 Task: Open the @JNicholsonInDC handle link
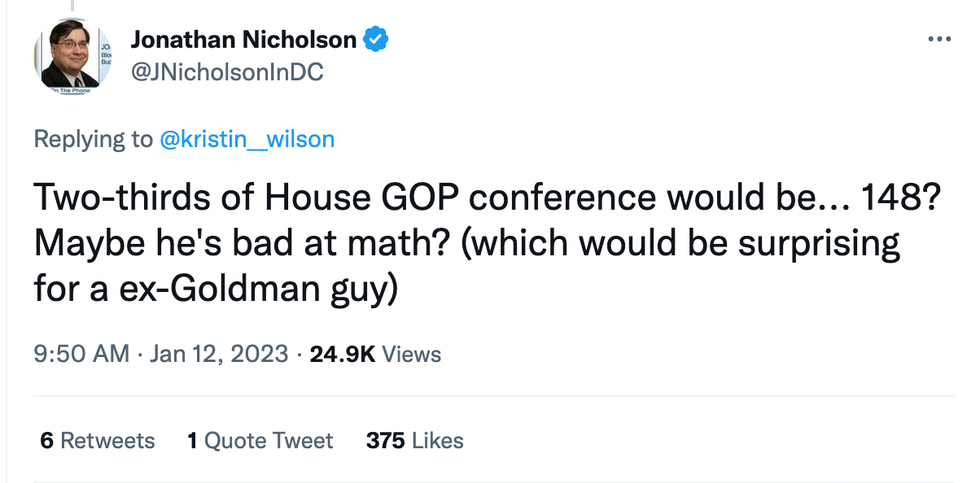[x=227, y=72]
